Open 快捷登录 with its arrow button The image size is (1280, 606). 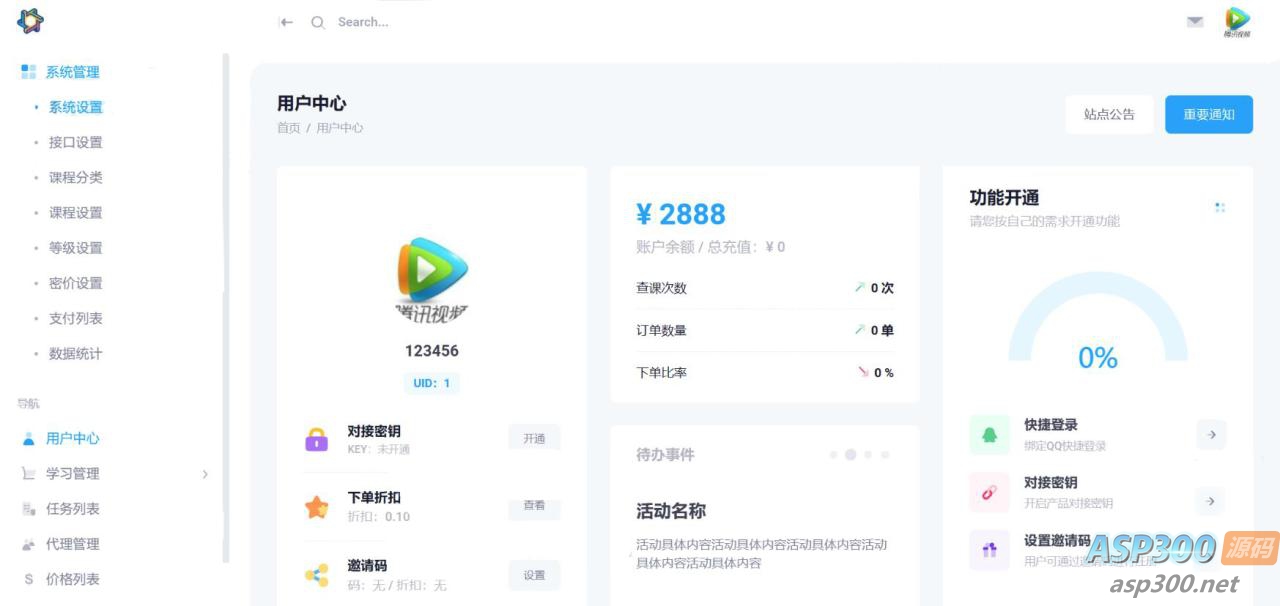pyautogui.click(x=1211, y=435)
